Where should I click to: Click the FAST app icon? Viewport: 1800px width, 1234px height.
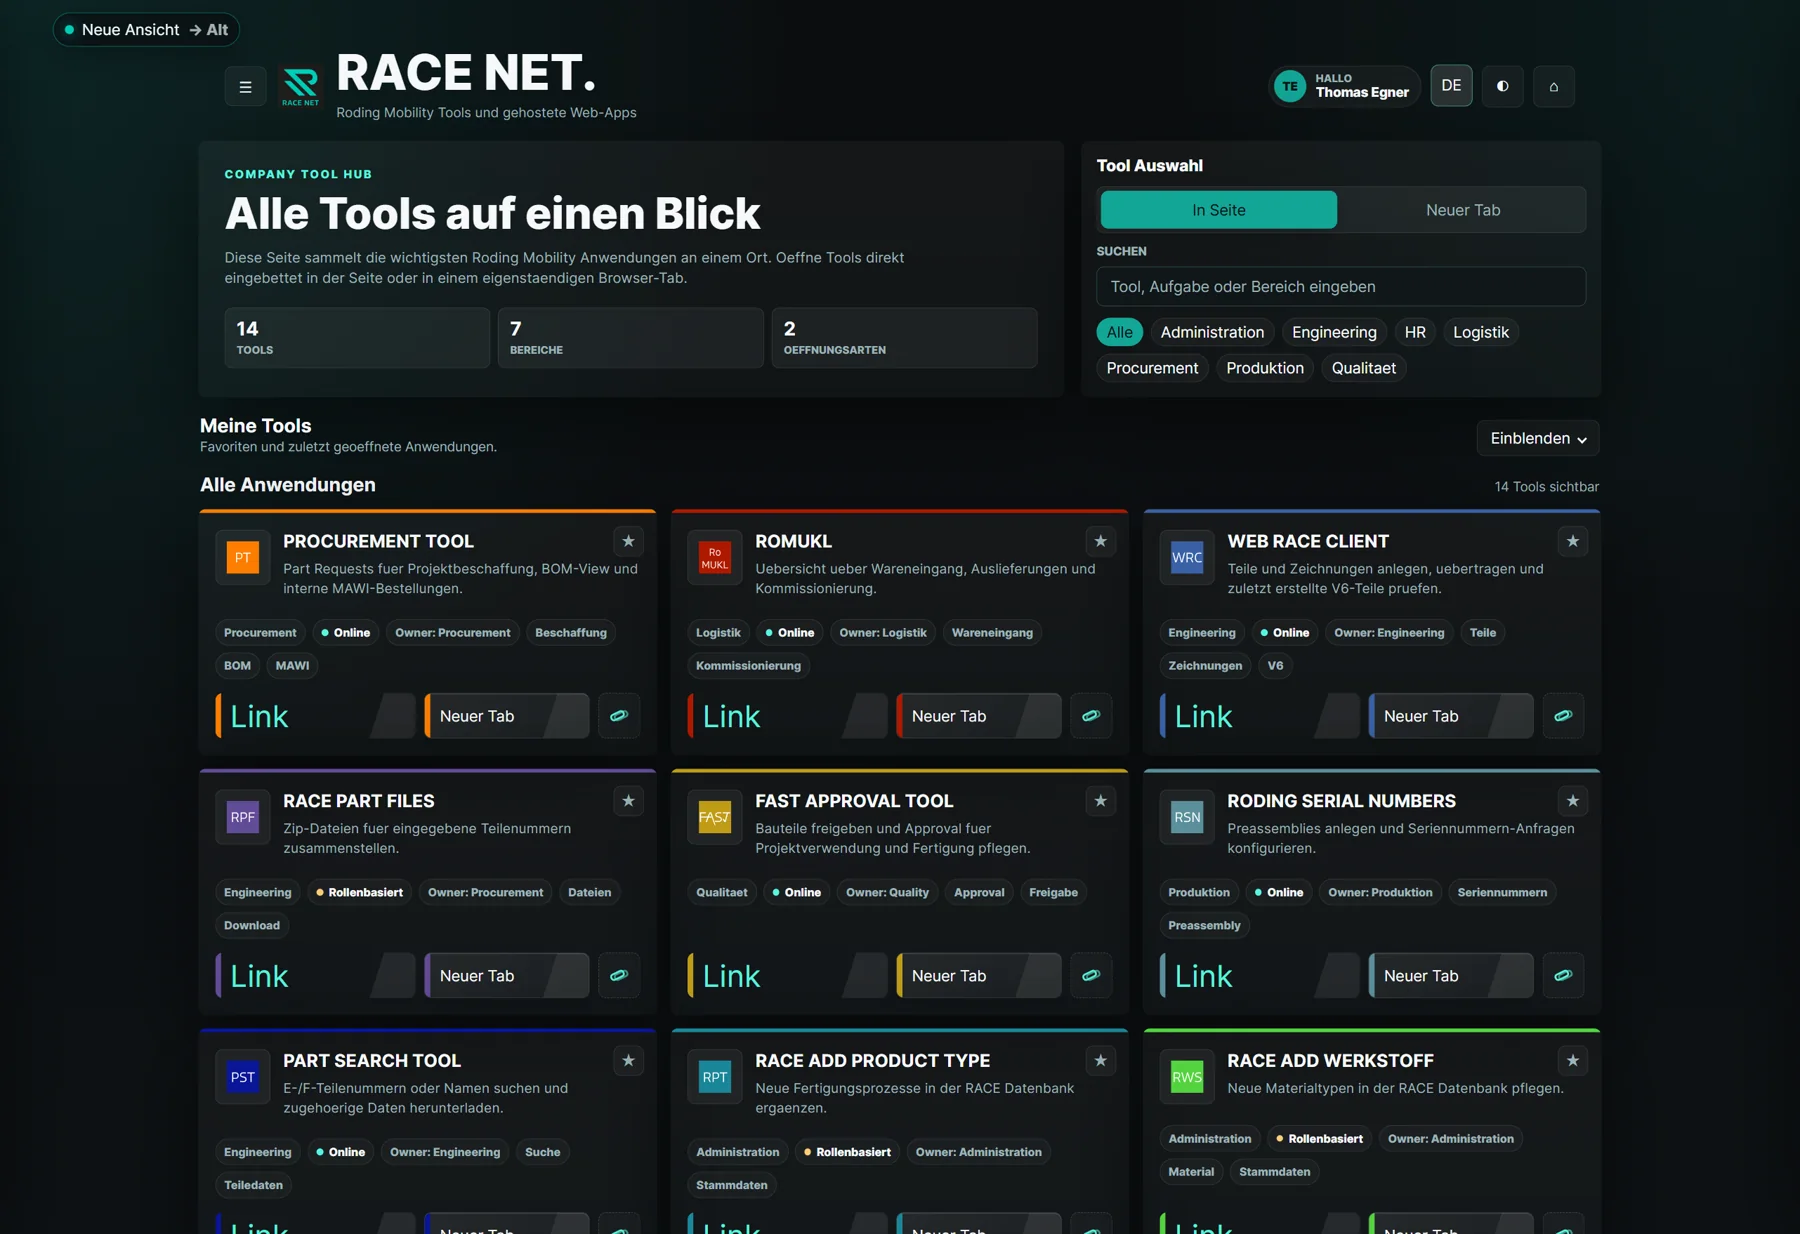(x=715, y=817)
